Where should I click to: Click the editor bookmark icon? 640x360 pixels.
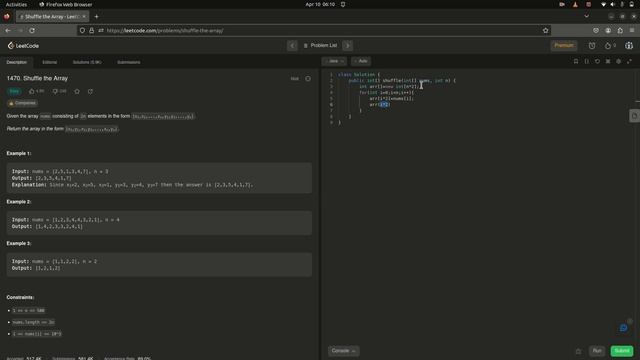tap(576, 61)
